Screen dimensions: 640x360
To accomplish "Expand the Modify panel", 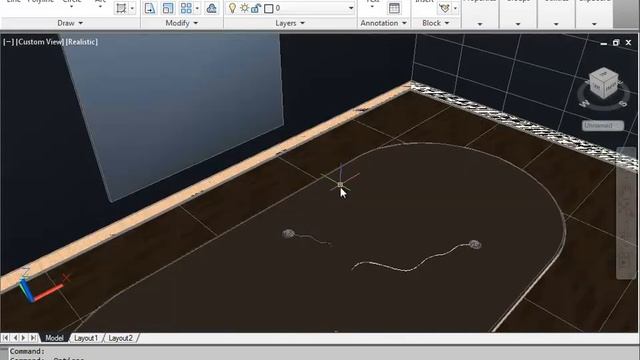I will (182, 23).
